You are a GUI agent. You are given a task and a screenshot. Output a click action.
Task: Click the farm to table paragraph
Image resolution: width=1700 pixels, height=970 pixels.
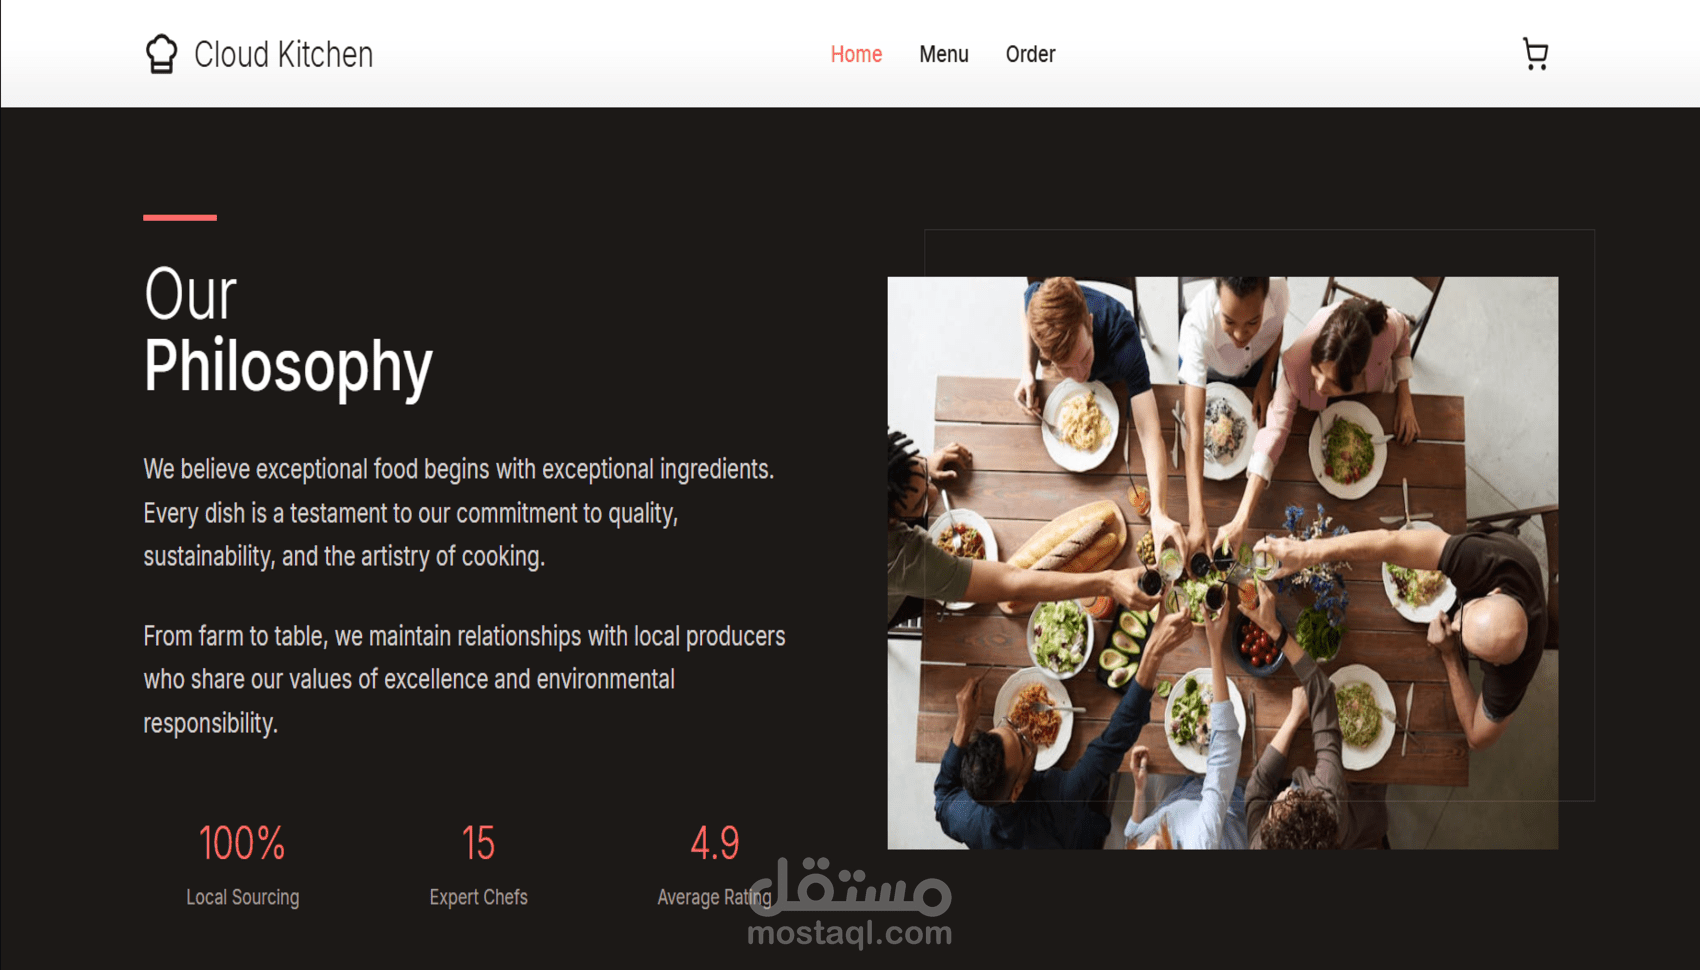pyautogui.click(x=464, y=679)
